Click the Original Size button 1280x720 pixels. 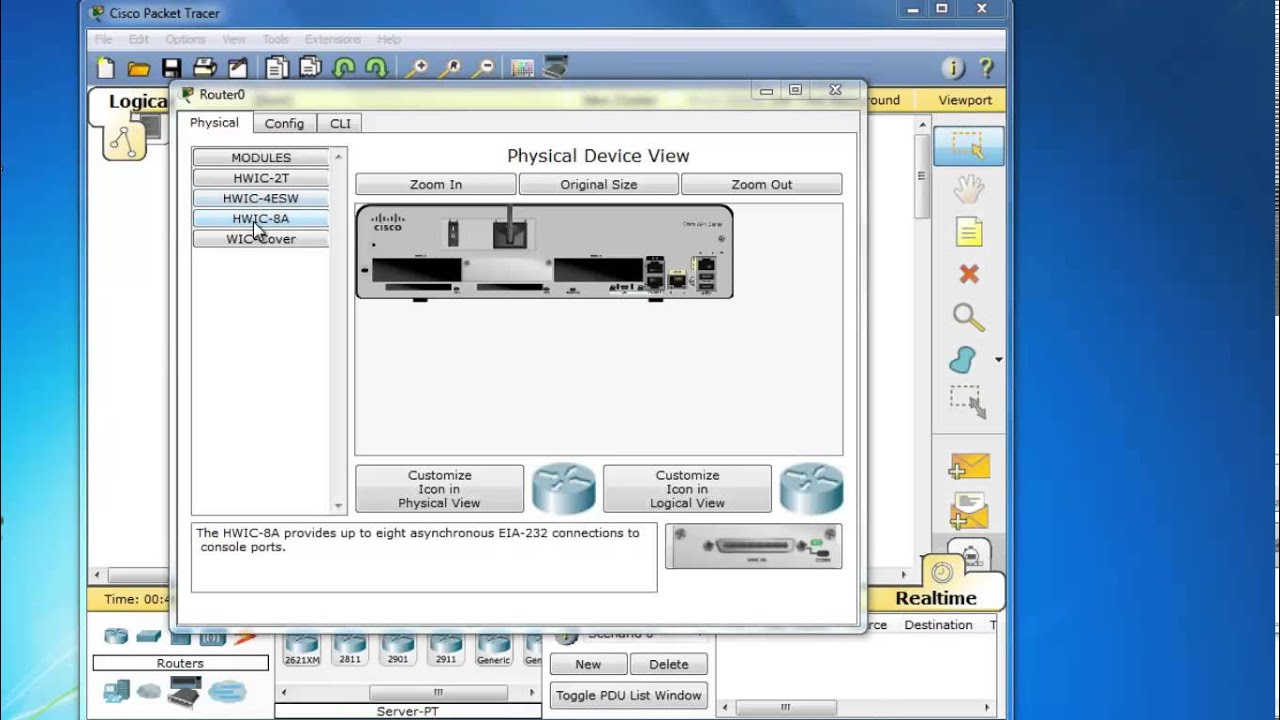click(598, 184)
